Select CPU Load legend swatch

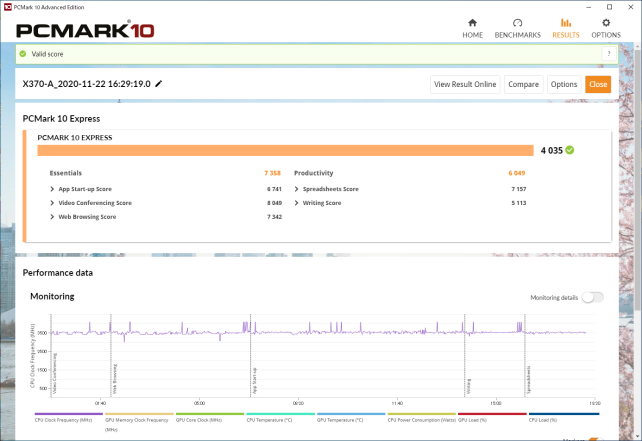(x=564, y=414)
